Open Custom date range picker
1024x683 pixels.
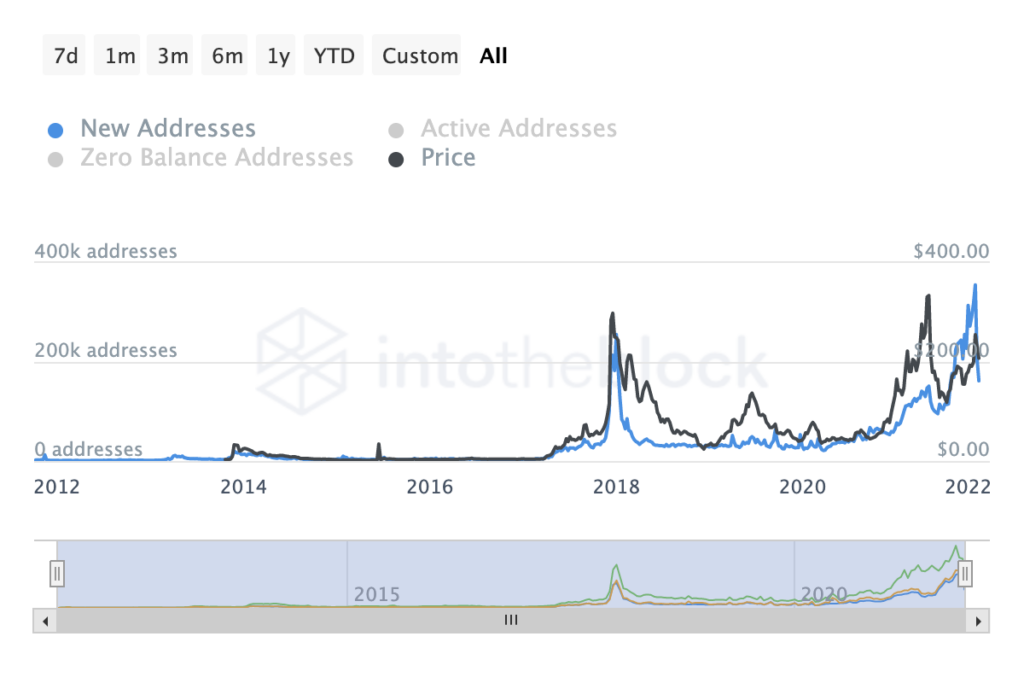[417, 56]
